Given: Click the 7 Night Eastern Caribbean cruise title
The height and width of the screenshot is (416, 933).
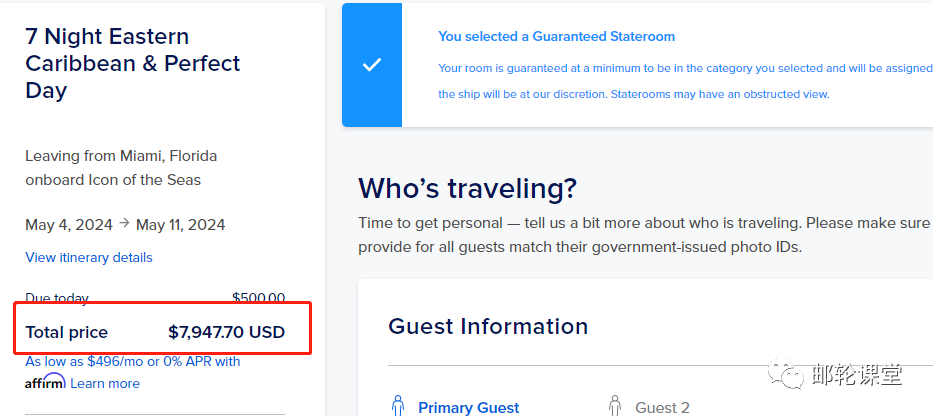Looking at the screenshot, I should point(133,63).
